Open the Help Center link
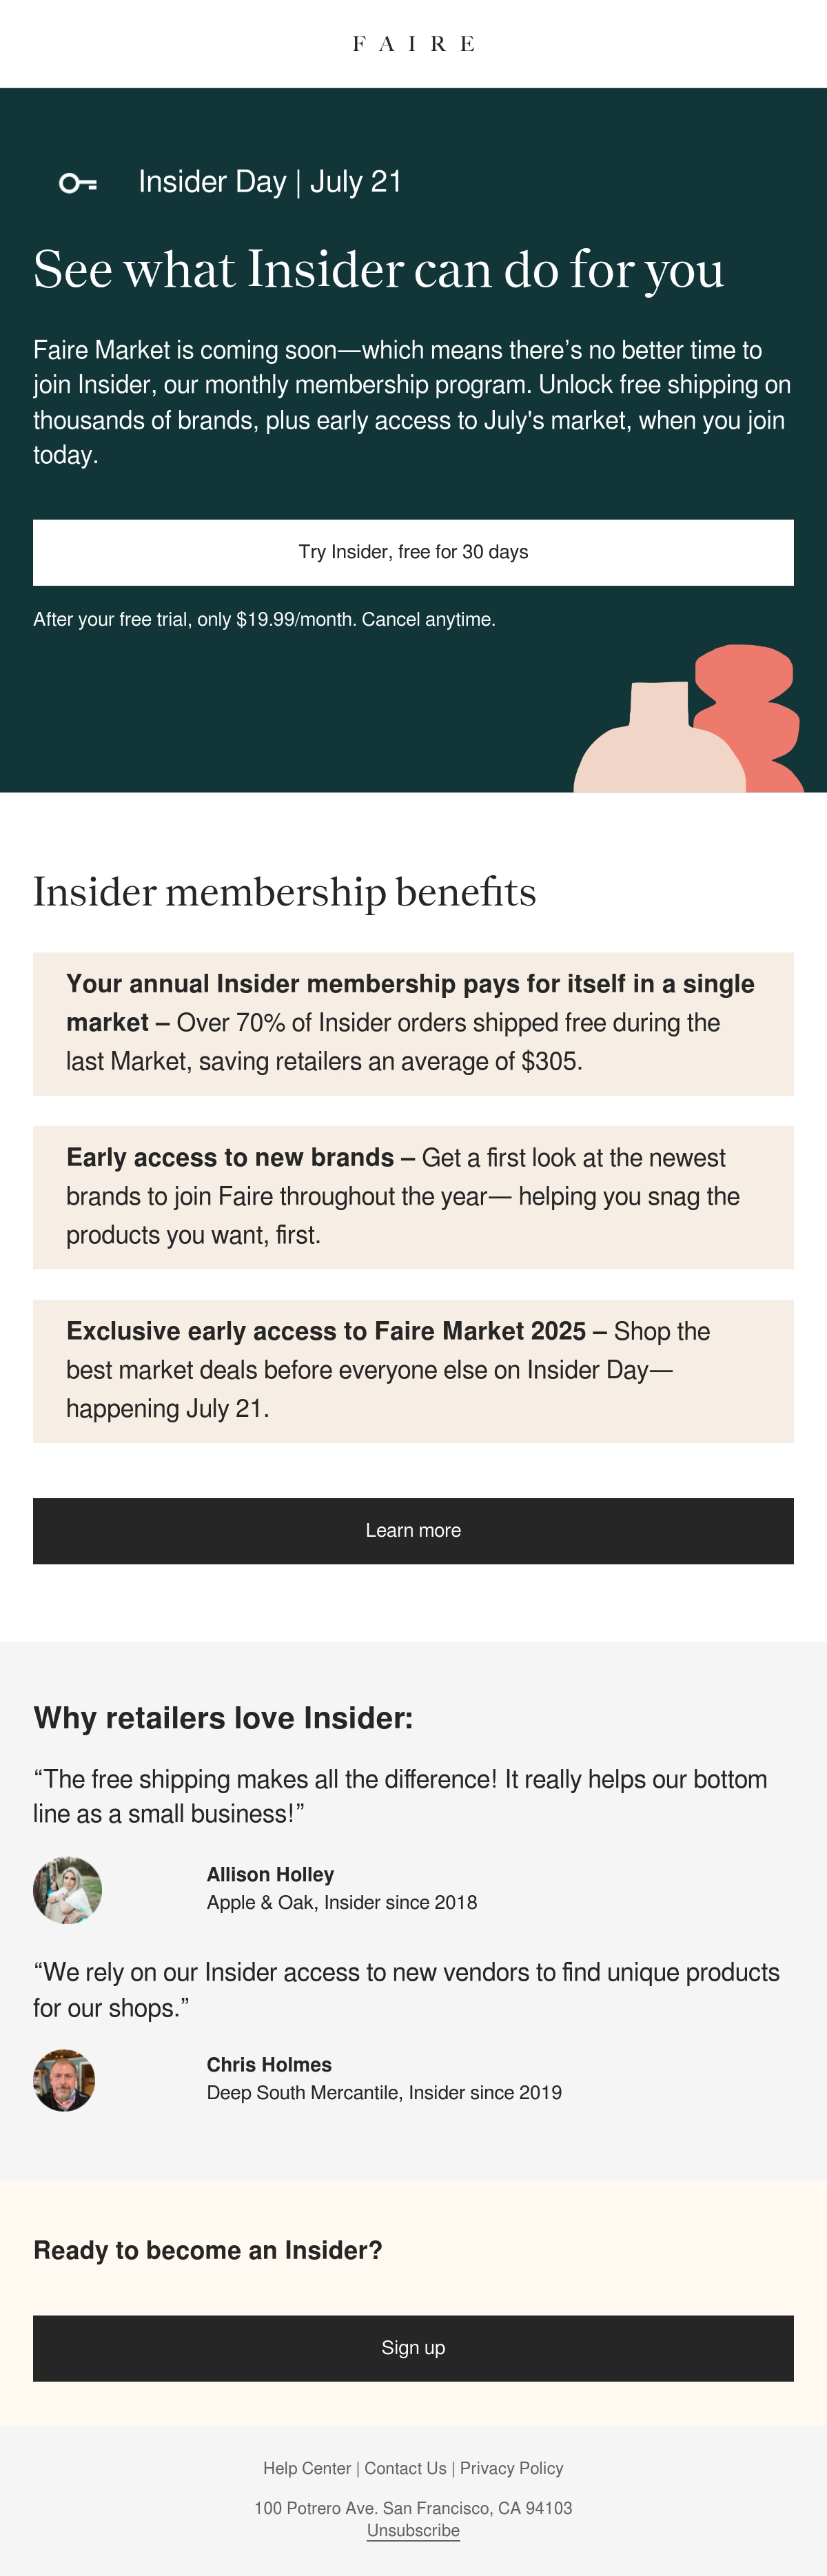Viewport: 827px width, 2576px height. point(307,2467)
